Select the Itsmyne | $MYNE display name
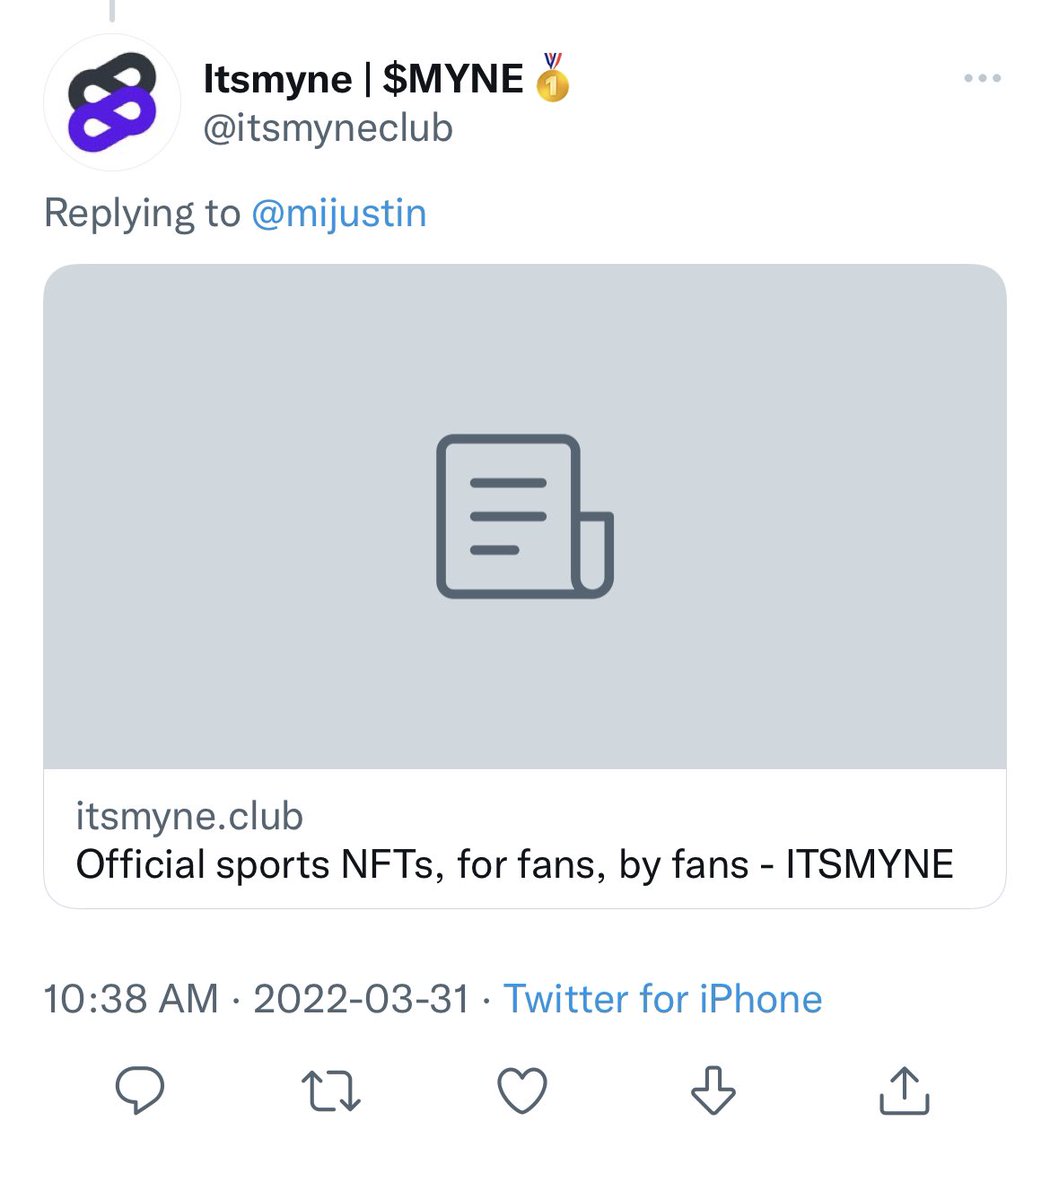The image size is (1050, 1200). tap(363, 79)
